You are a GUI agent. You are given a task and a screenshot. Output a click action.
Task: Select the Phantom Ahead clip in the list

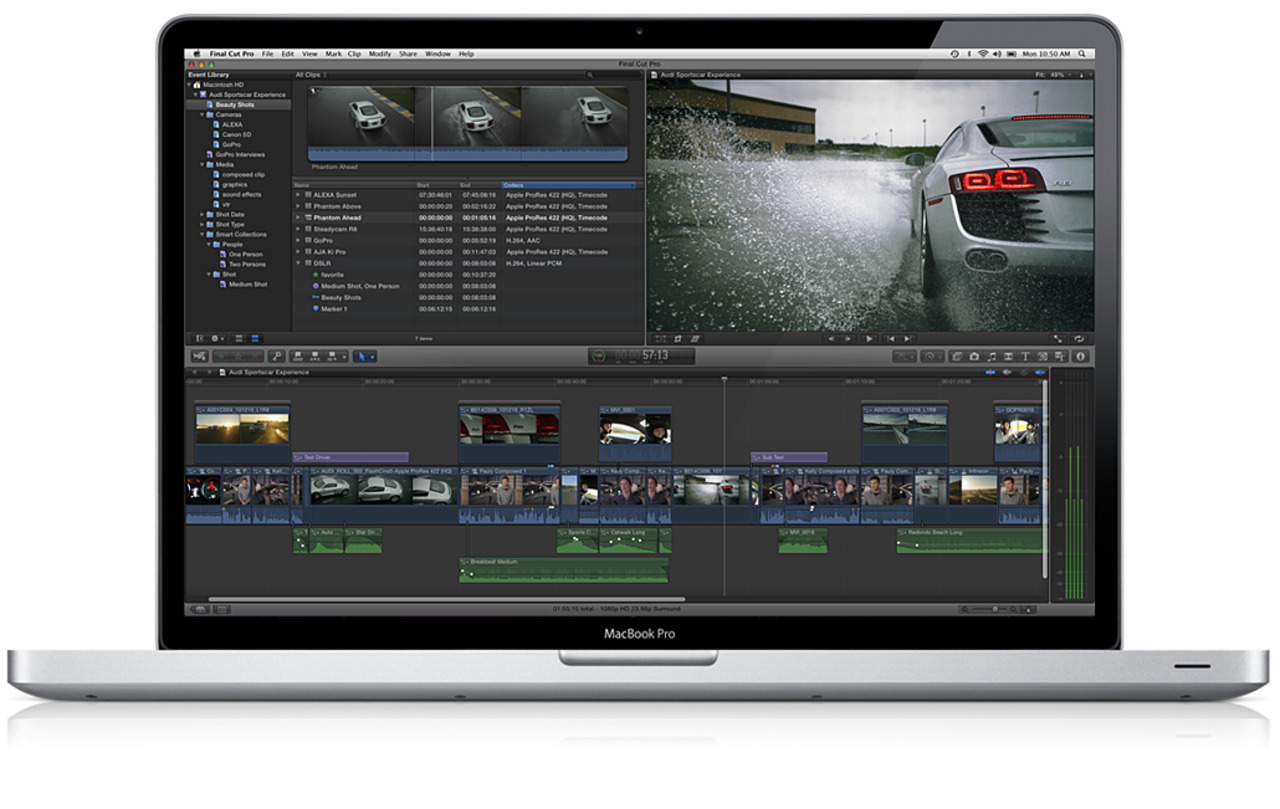point(340,217)
